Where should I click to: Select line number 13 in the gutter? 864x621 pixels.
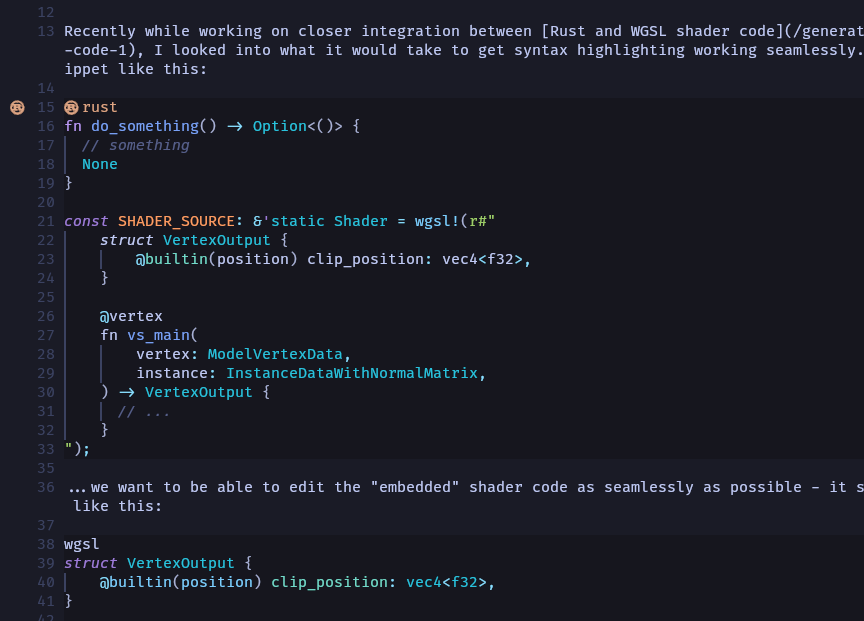(45, 31)
